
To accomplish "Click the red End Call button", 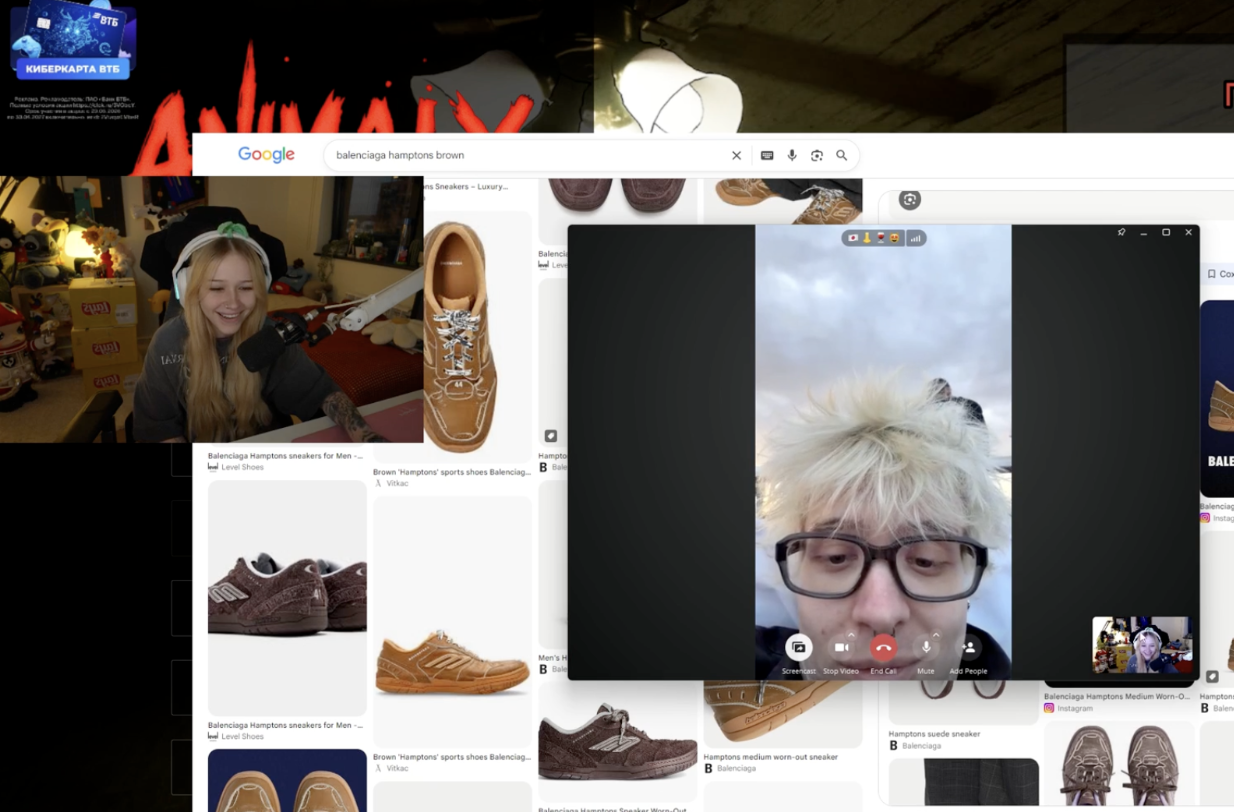I will 883,648.
